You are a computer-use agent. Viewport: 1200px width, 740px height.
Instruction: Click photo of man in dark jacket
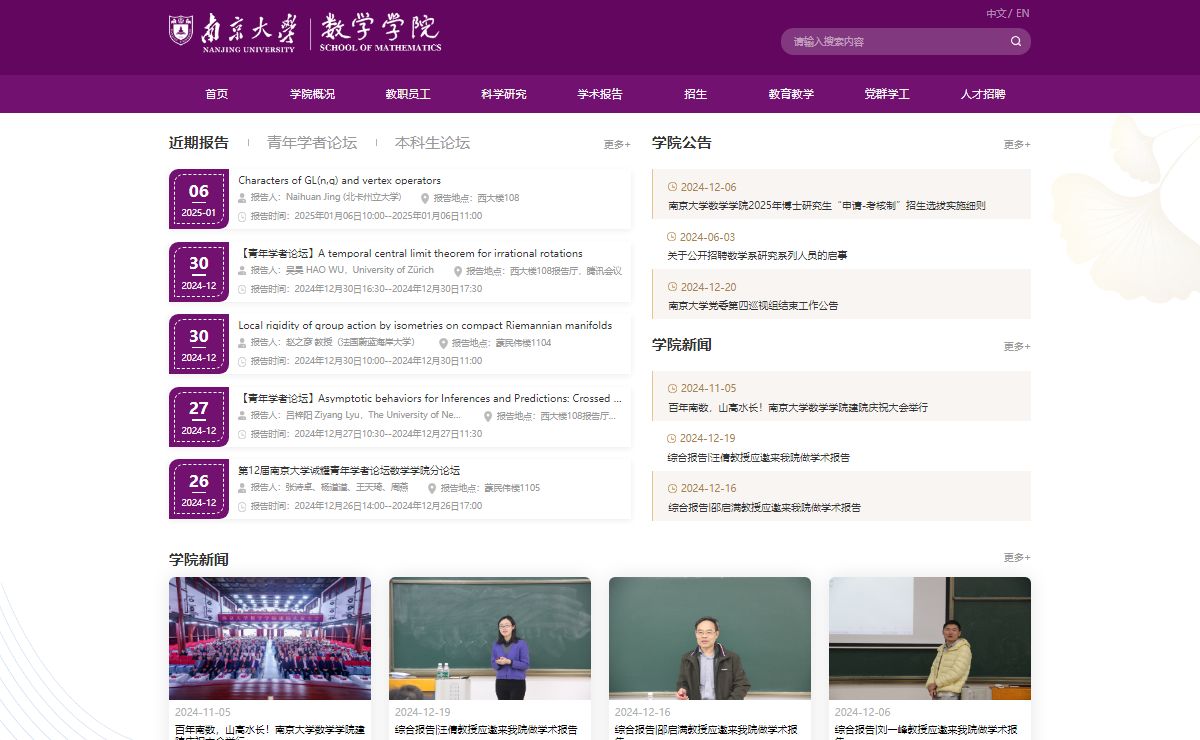click(710, 638)
